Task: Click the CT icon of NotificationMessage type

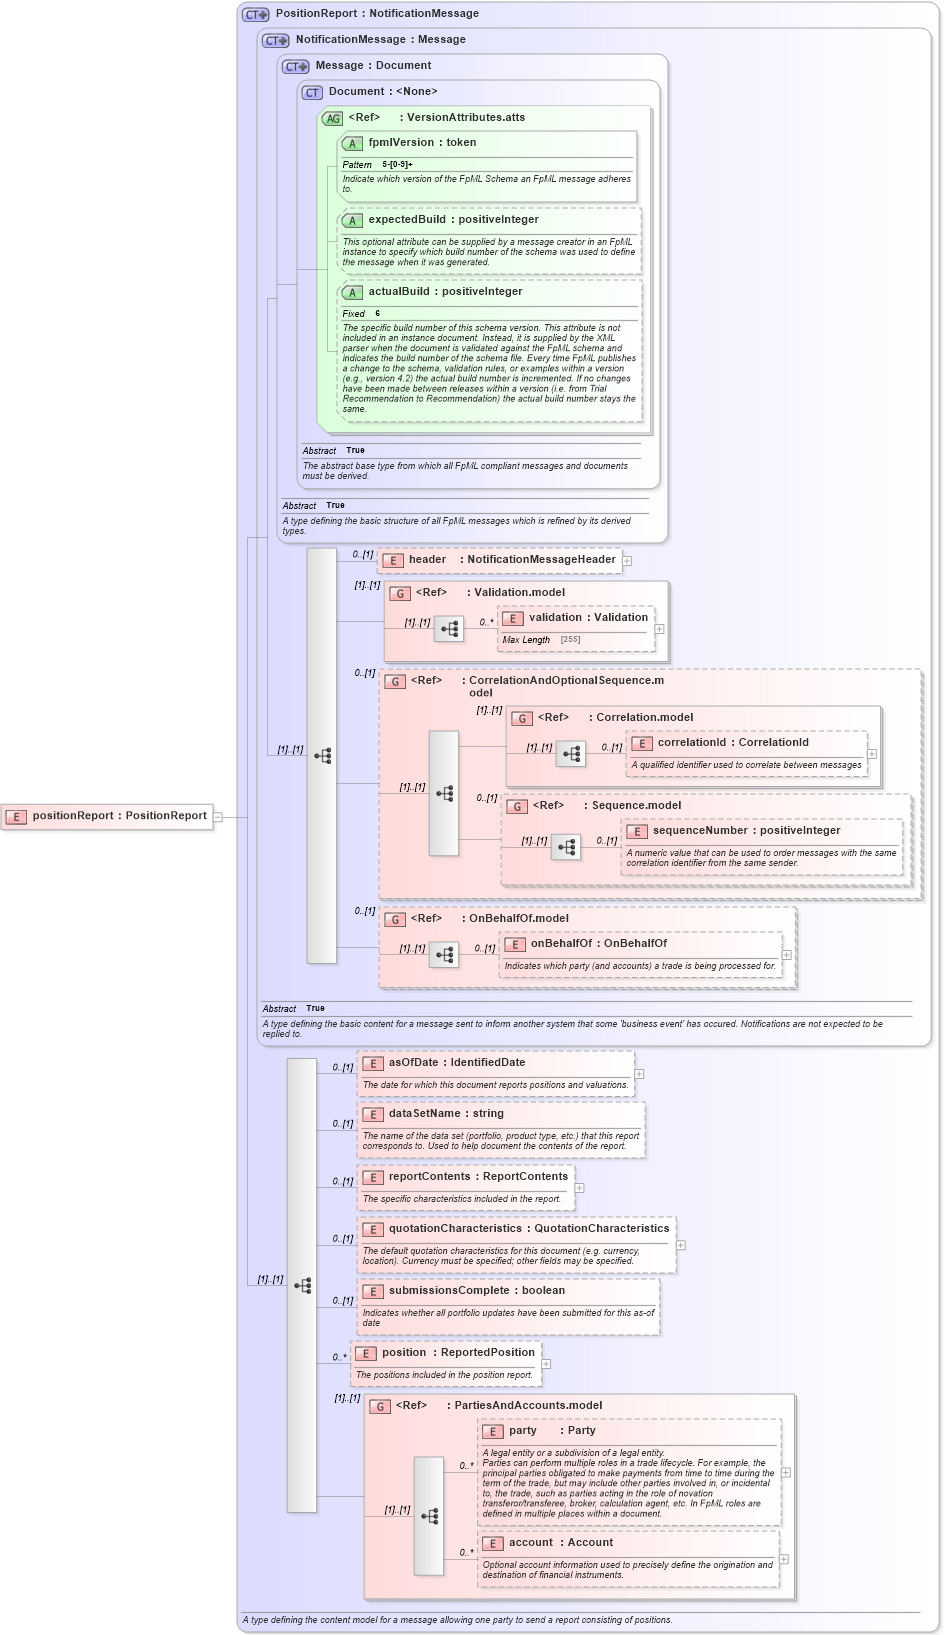Action: (276, 40)
